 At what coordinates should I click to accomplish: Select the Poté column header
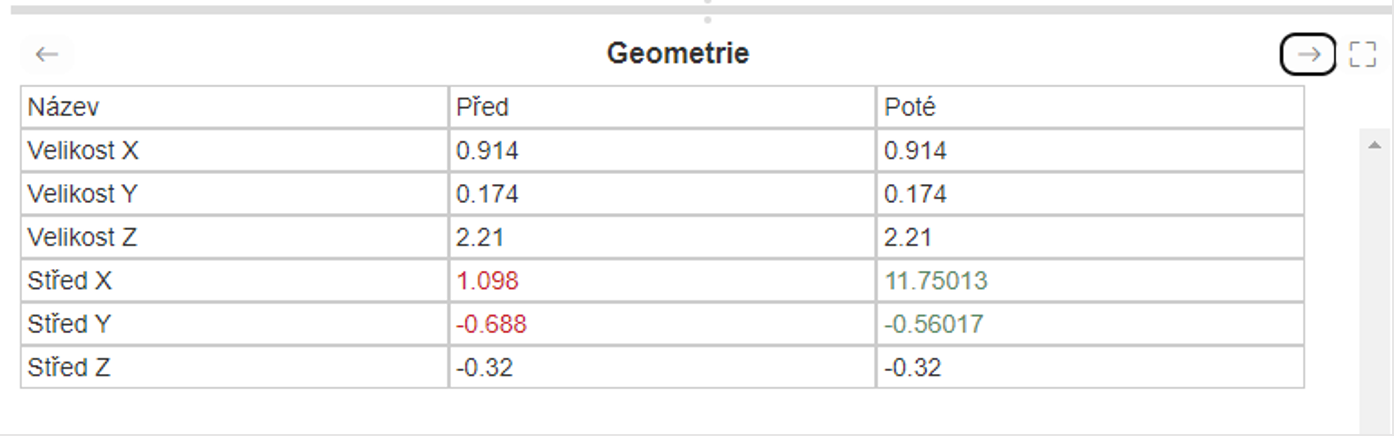(x=910, y=107)
